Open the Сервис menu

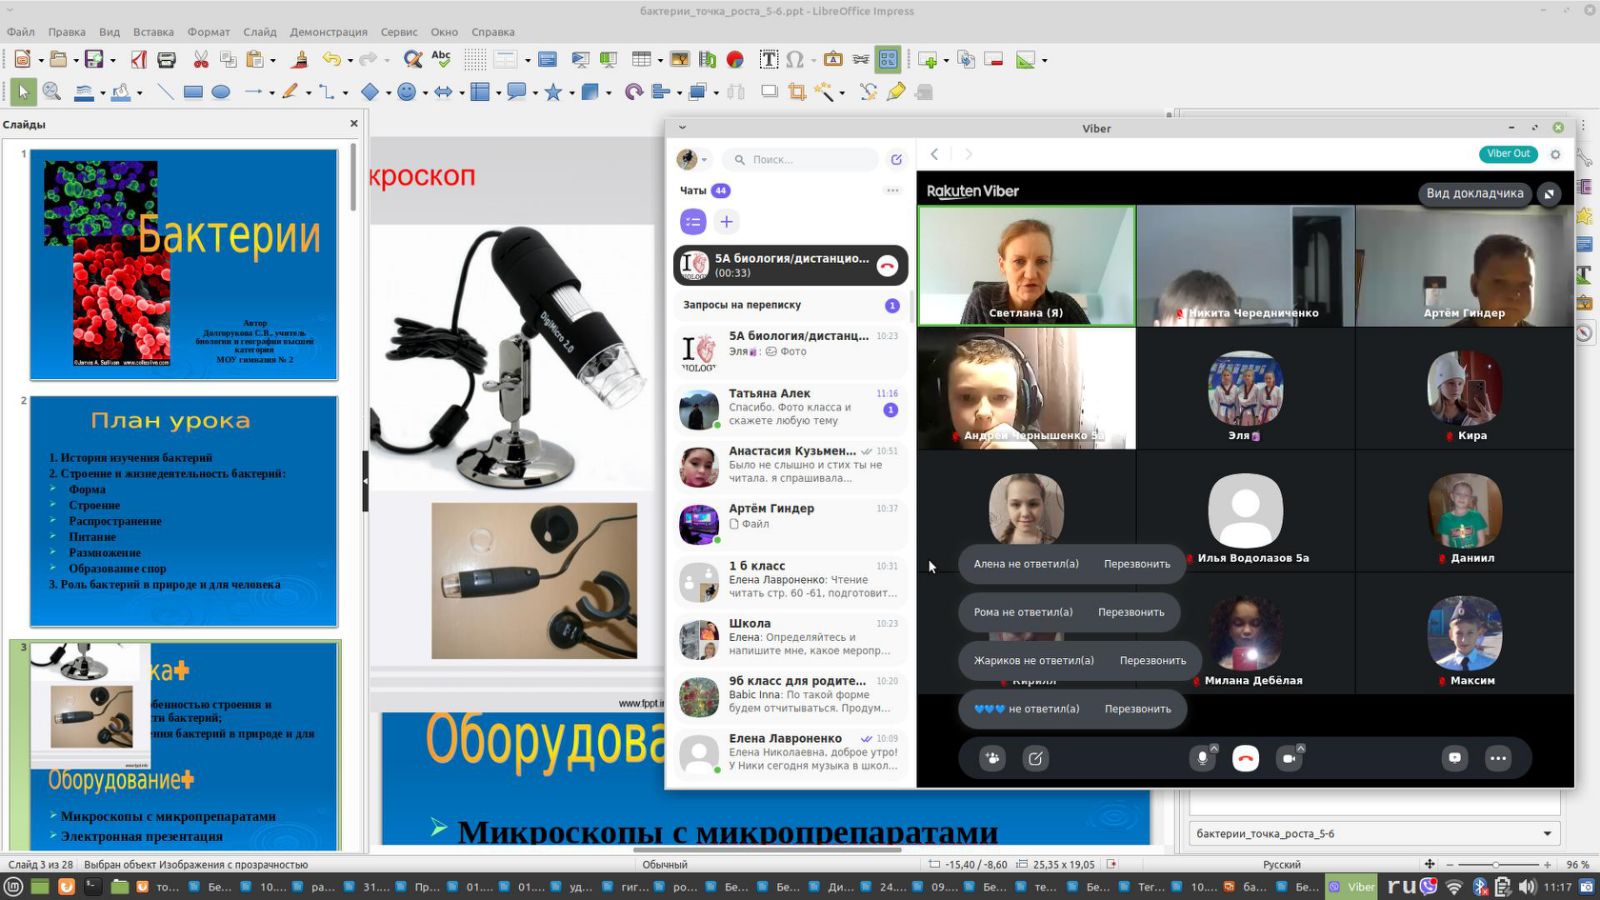click(399, 32)
